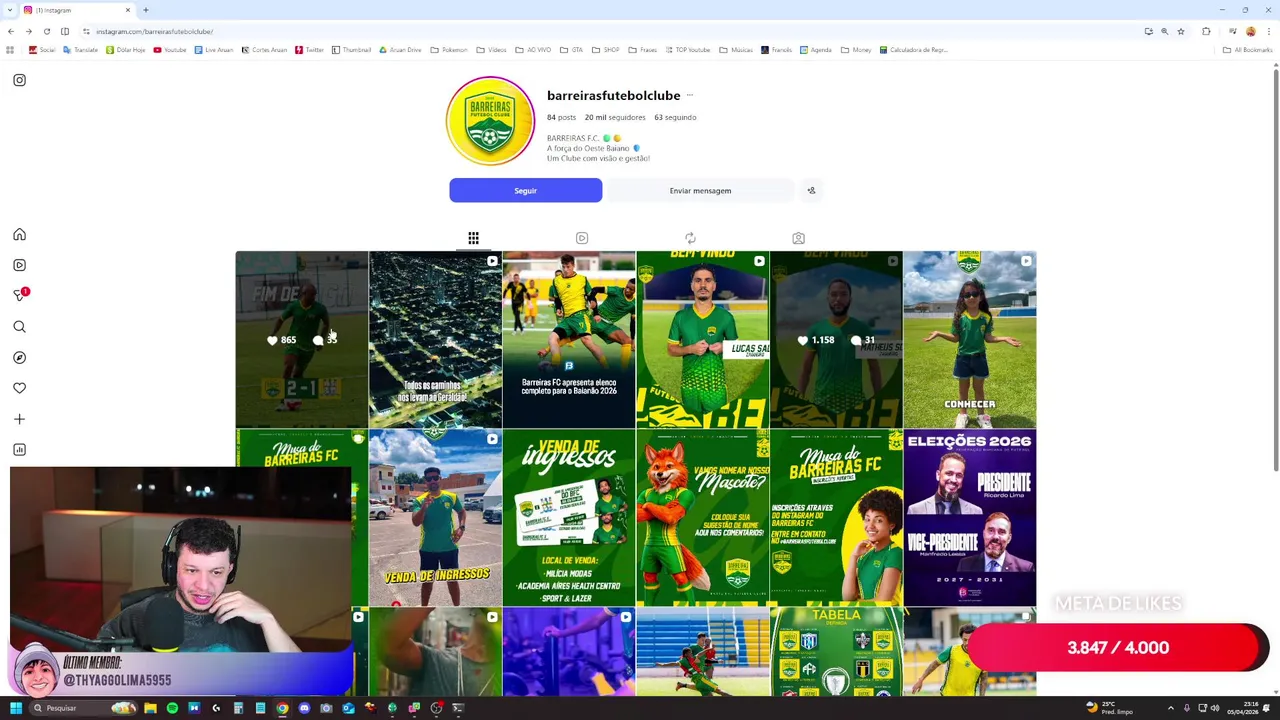Open the Twitter bookmark
This screenshot has height=720, width=1280.
[309, 49]
